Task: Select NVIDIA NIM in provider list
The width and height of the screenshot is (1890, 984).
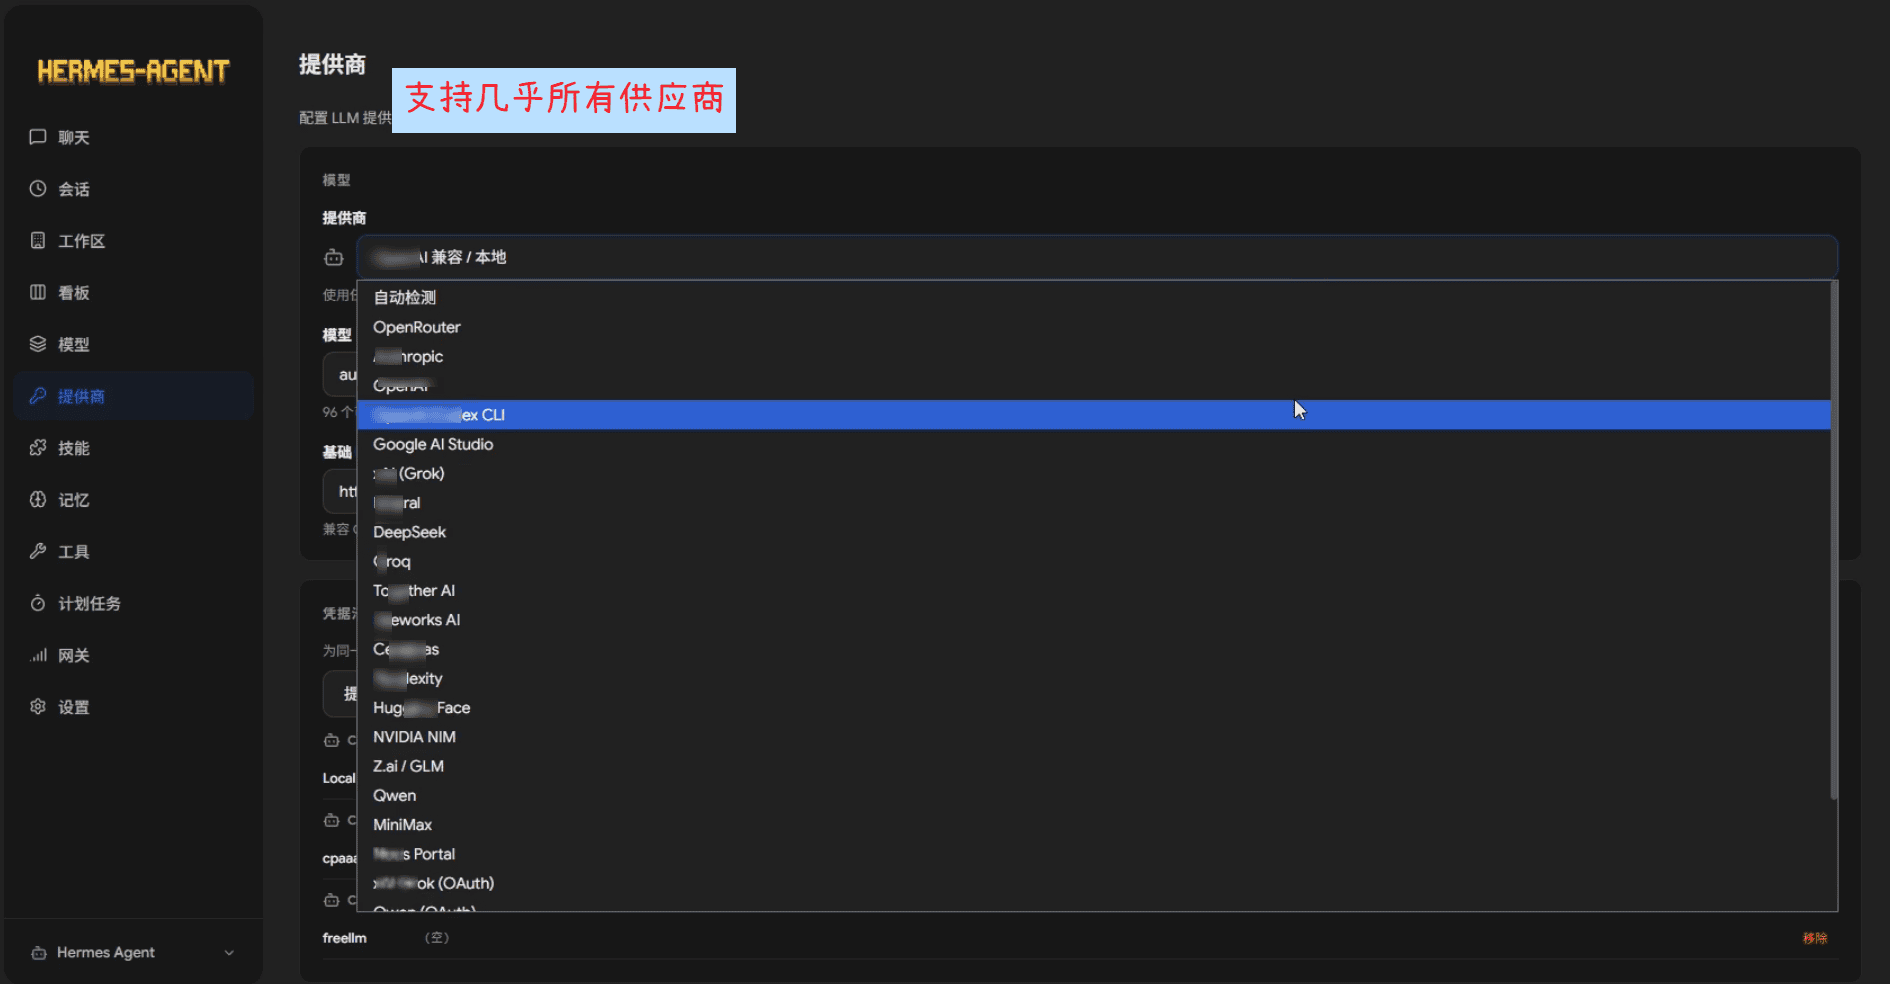Action: point(1094,737)
